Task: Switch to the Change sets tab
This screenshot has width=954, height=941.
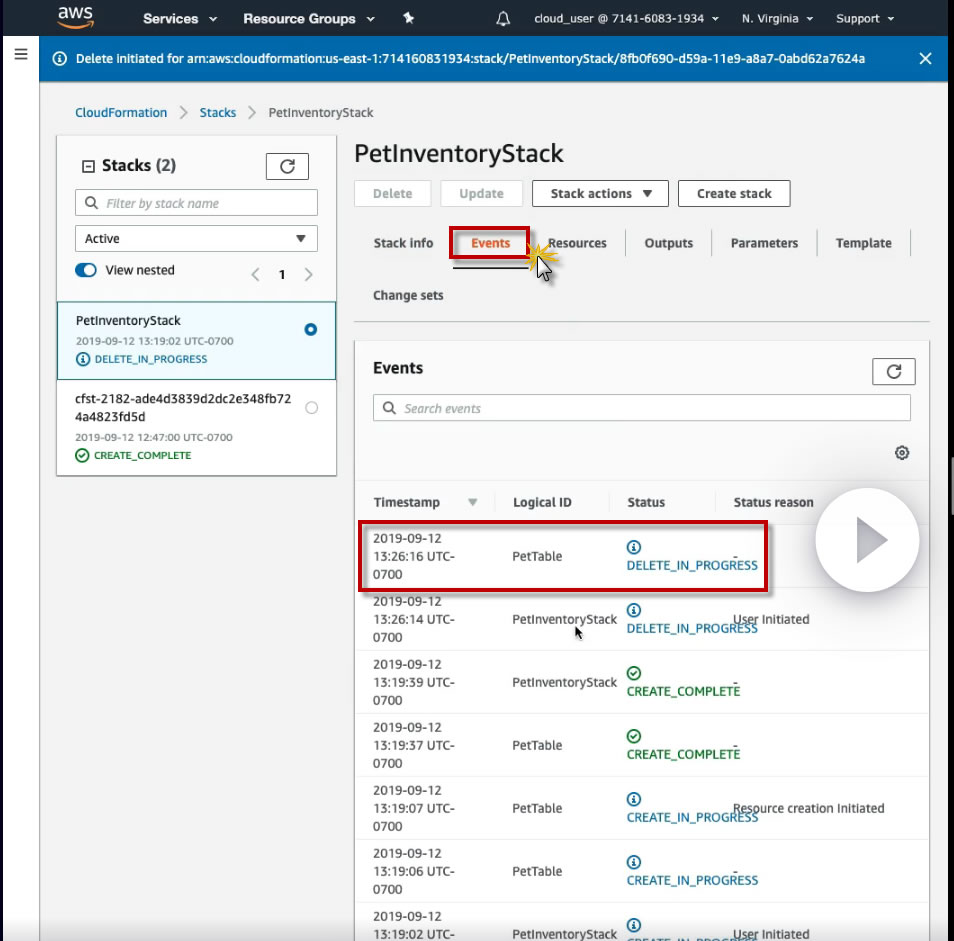Action: coord(408,295)
